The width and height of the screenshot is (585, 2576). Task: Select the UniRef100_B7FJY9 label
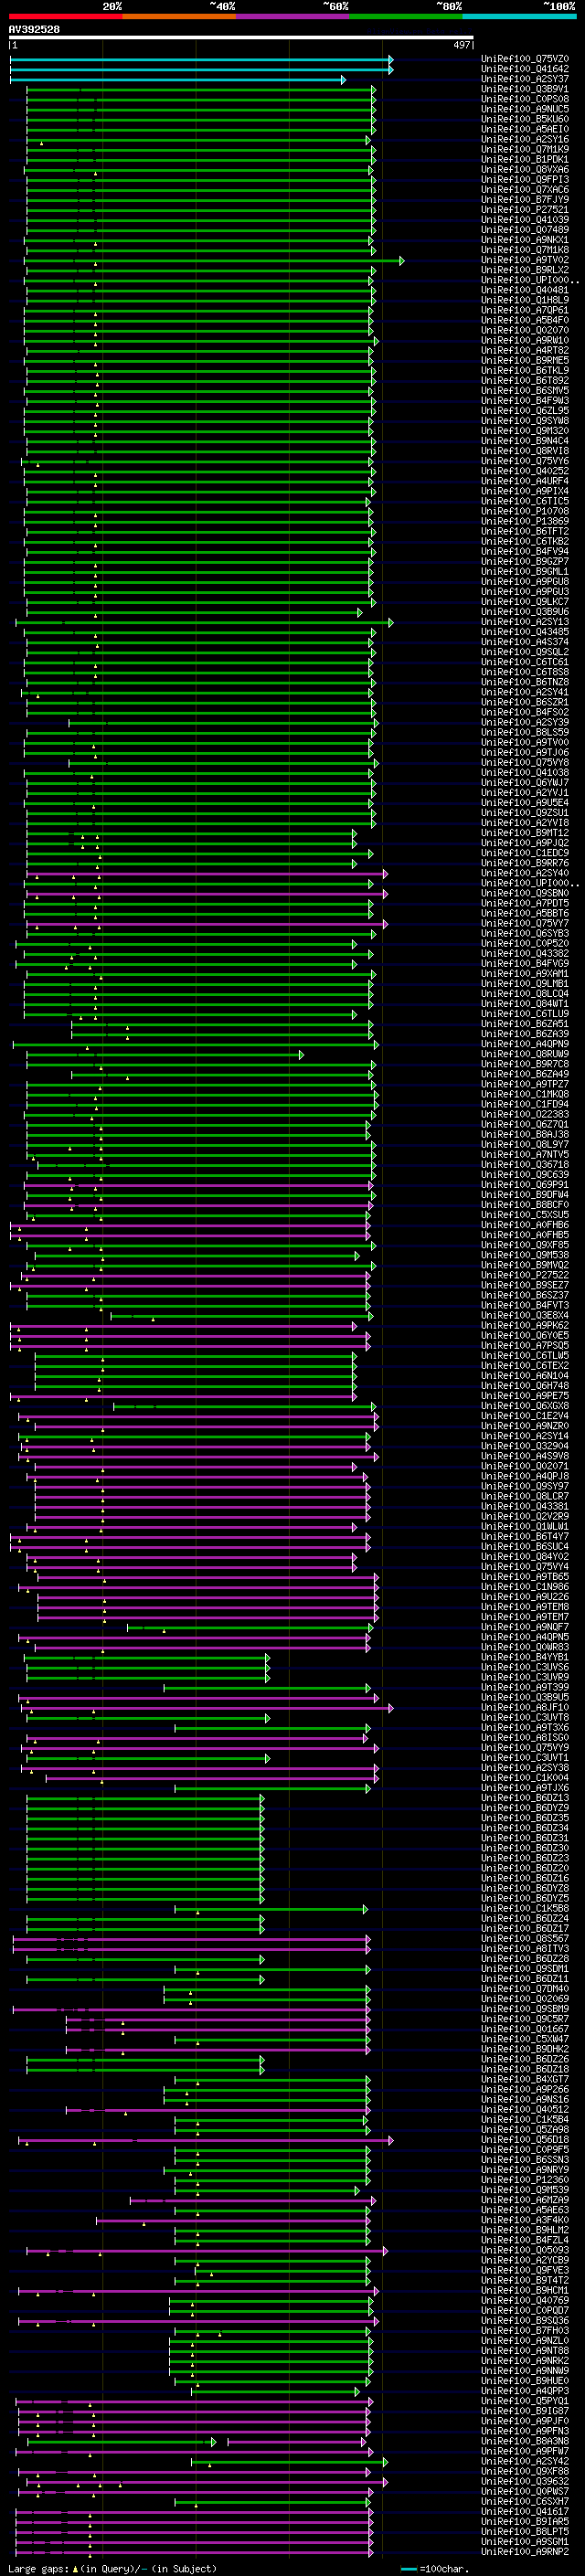525,200
